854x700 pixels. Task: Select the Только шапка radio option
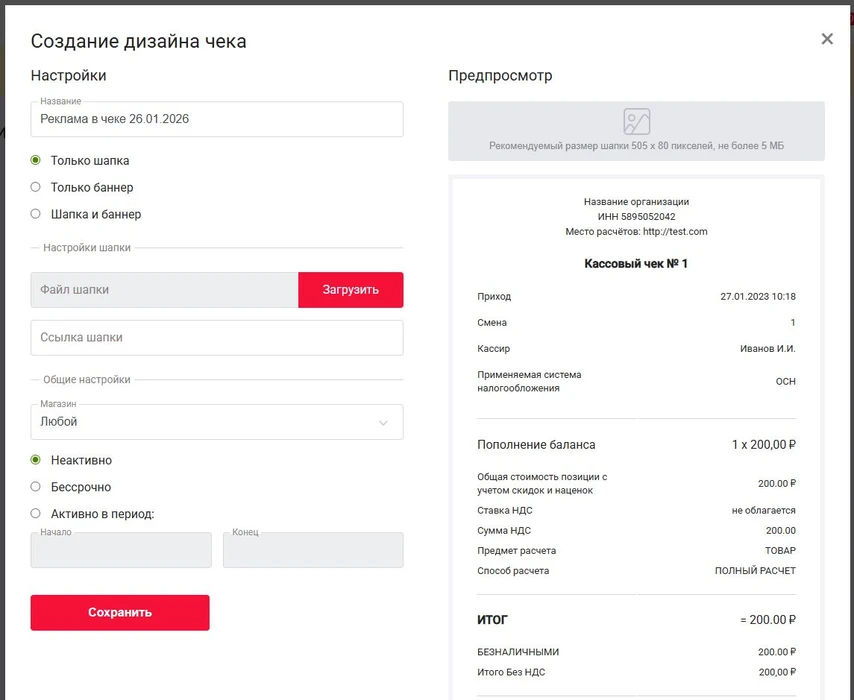point(36,160)
